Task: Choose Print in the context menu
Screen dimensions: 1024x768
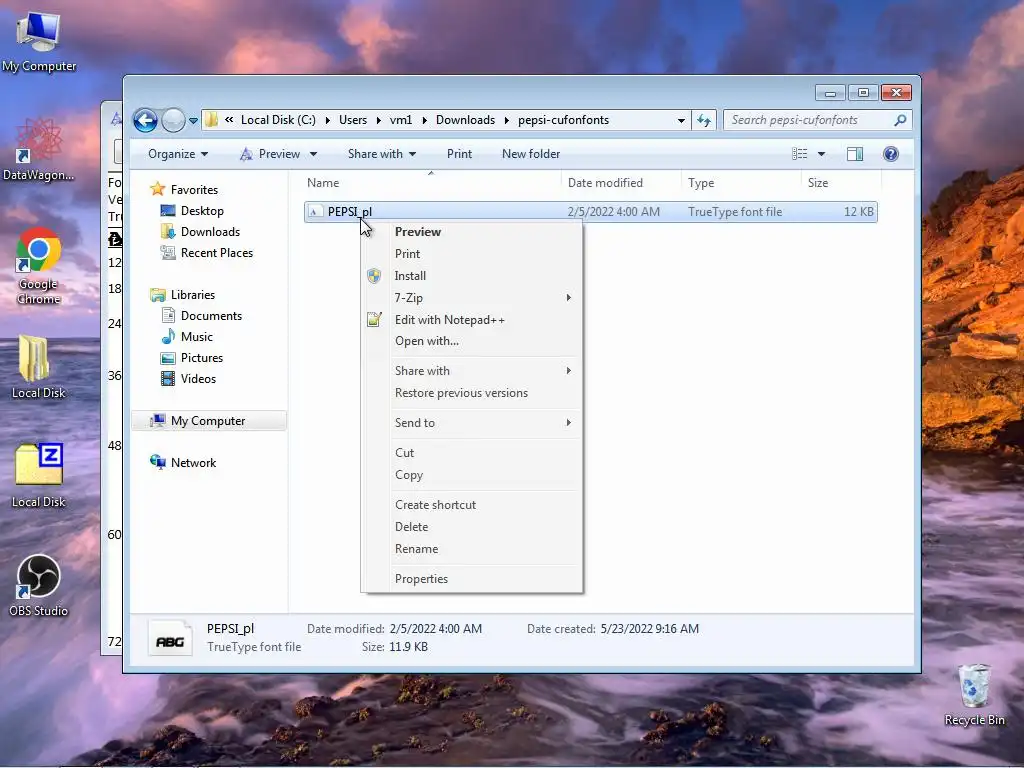Action: coord(472,254)
